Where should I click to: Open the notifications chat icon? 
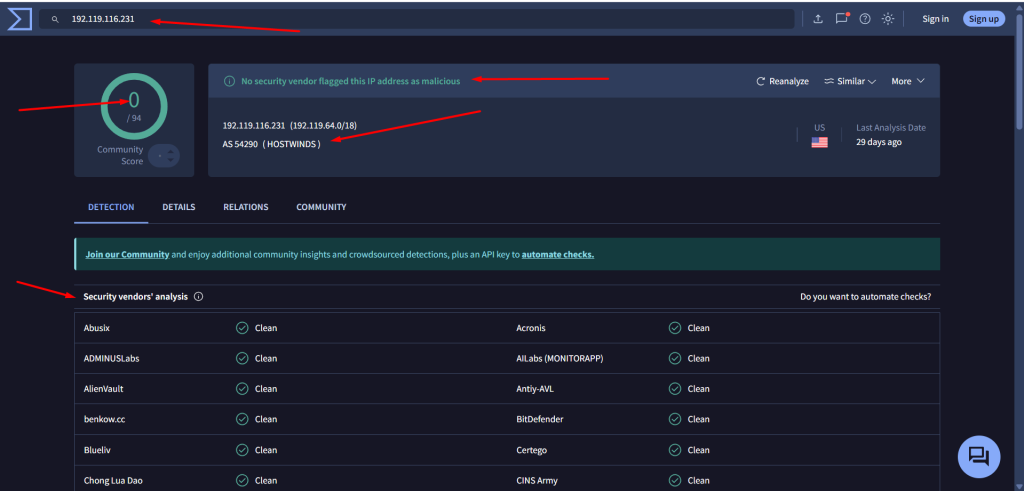(x=842, y=18)
